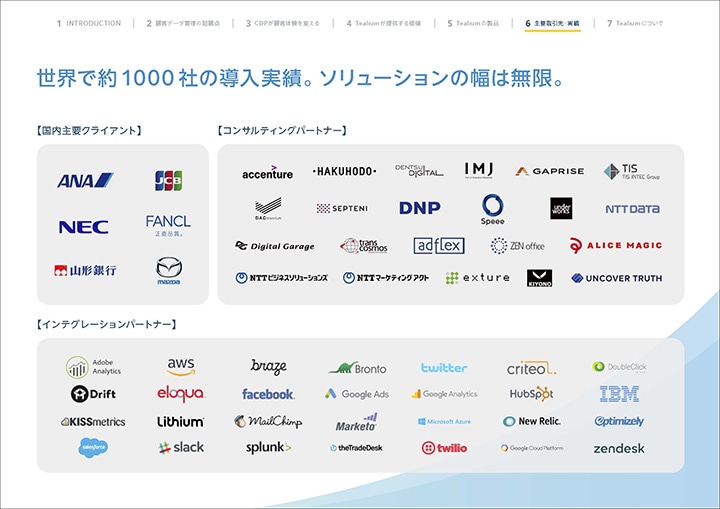This screenshot has width=720, height=509.
Task: Click the JCB card logo
Action: click(169, 180)
